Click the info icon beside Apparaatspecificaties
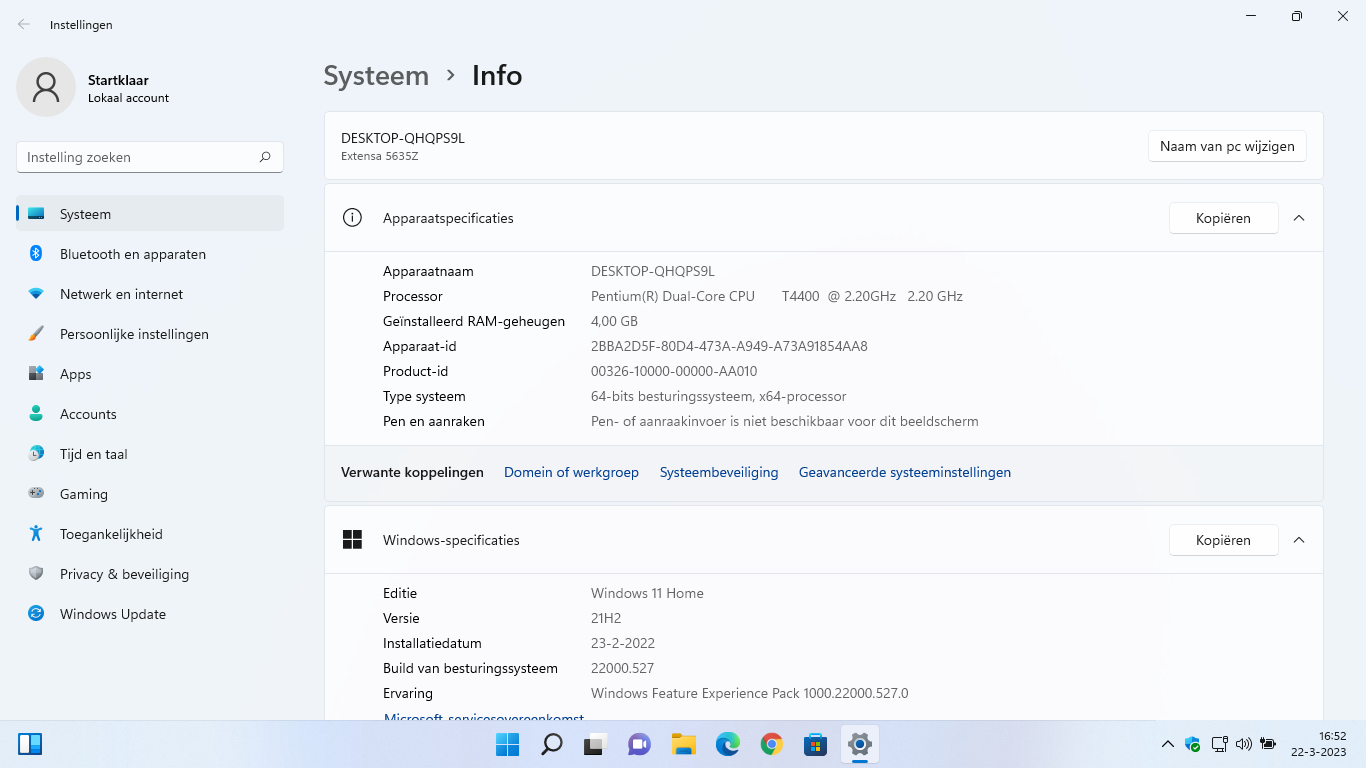Image resolution: width=1366 pixels, height=768 pixels. tap(352, 217)
